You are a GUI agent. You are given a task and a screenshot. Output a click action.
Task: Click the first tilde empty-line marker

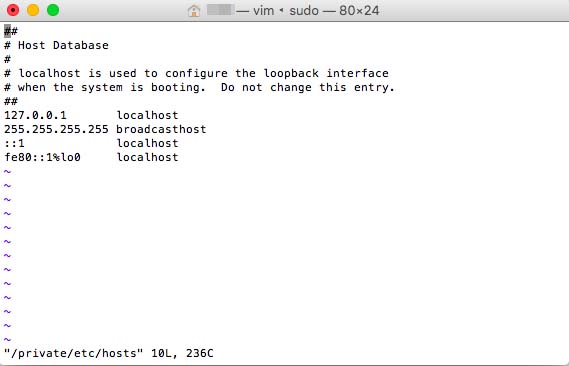click(7, 172)
